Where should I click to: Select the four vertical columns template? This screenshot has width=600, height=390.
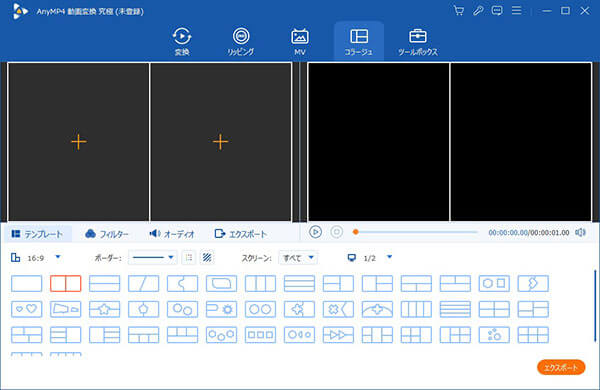(x=416, y=309)
